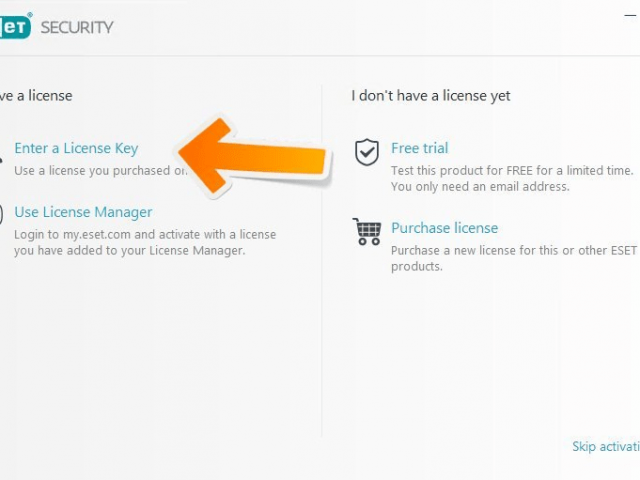The height and width of the screenshot is (480, 640).
Task: Click the shopping cart icon
Action: (367, 231)
